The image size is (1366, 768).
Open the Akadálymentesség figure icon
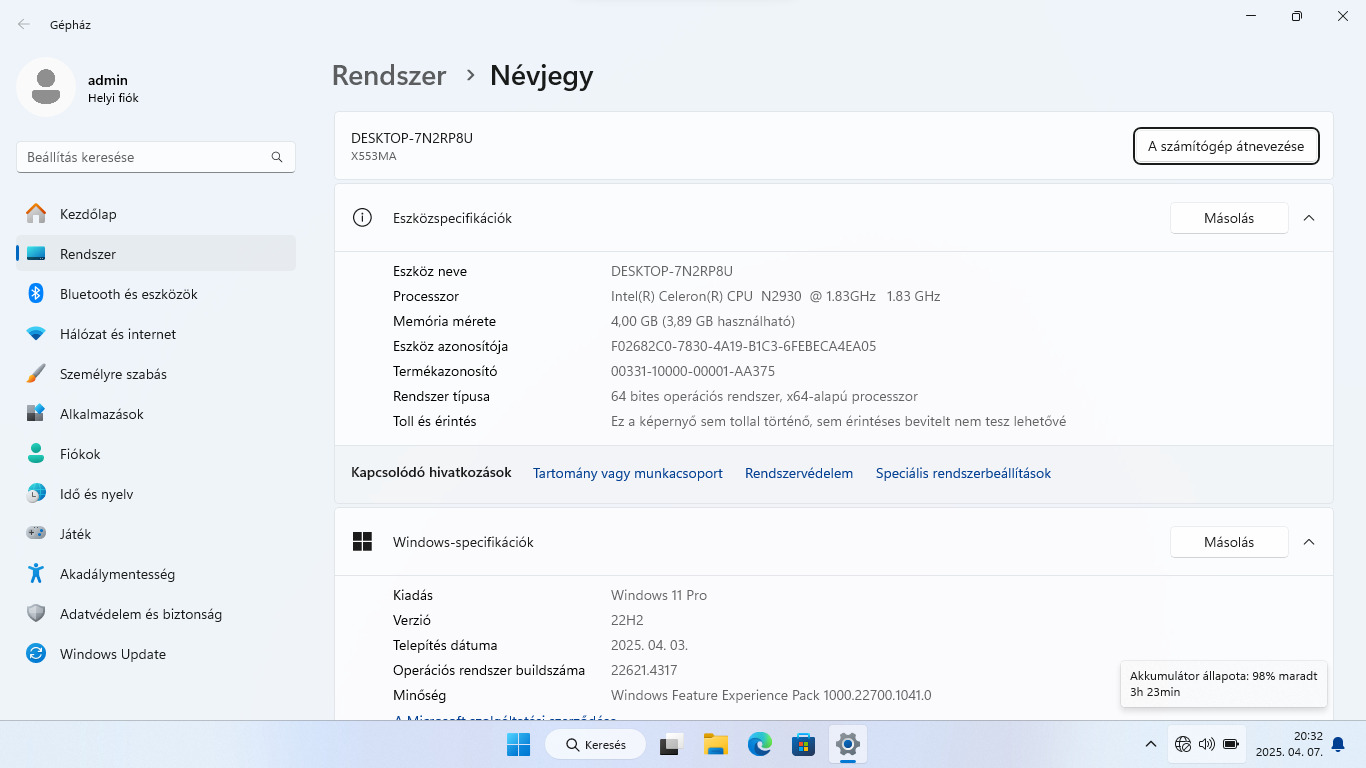[36, 574]
